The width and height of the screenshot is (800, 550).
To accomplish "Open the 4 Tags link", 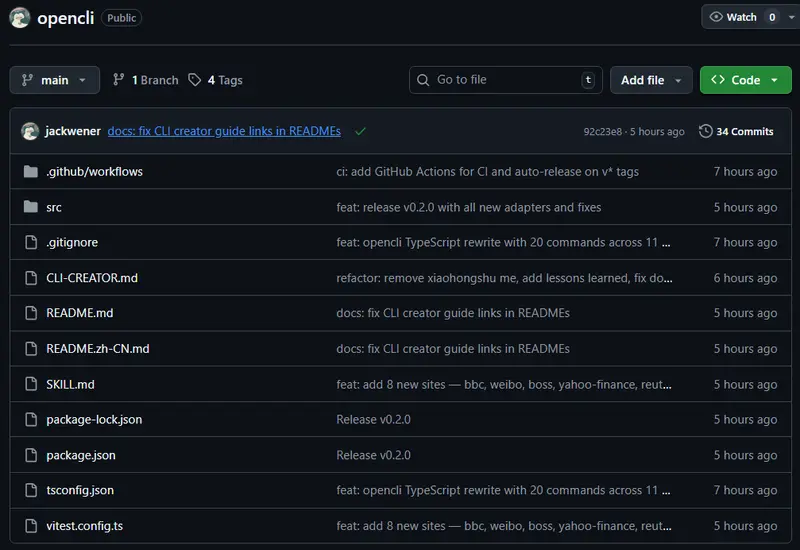I will (x=215, y=80).
